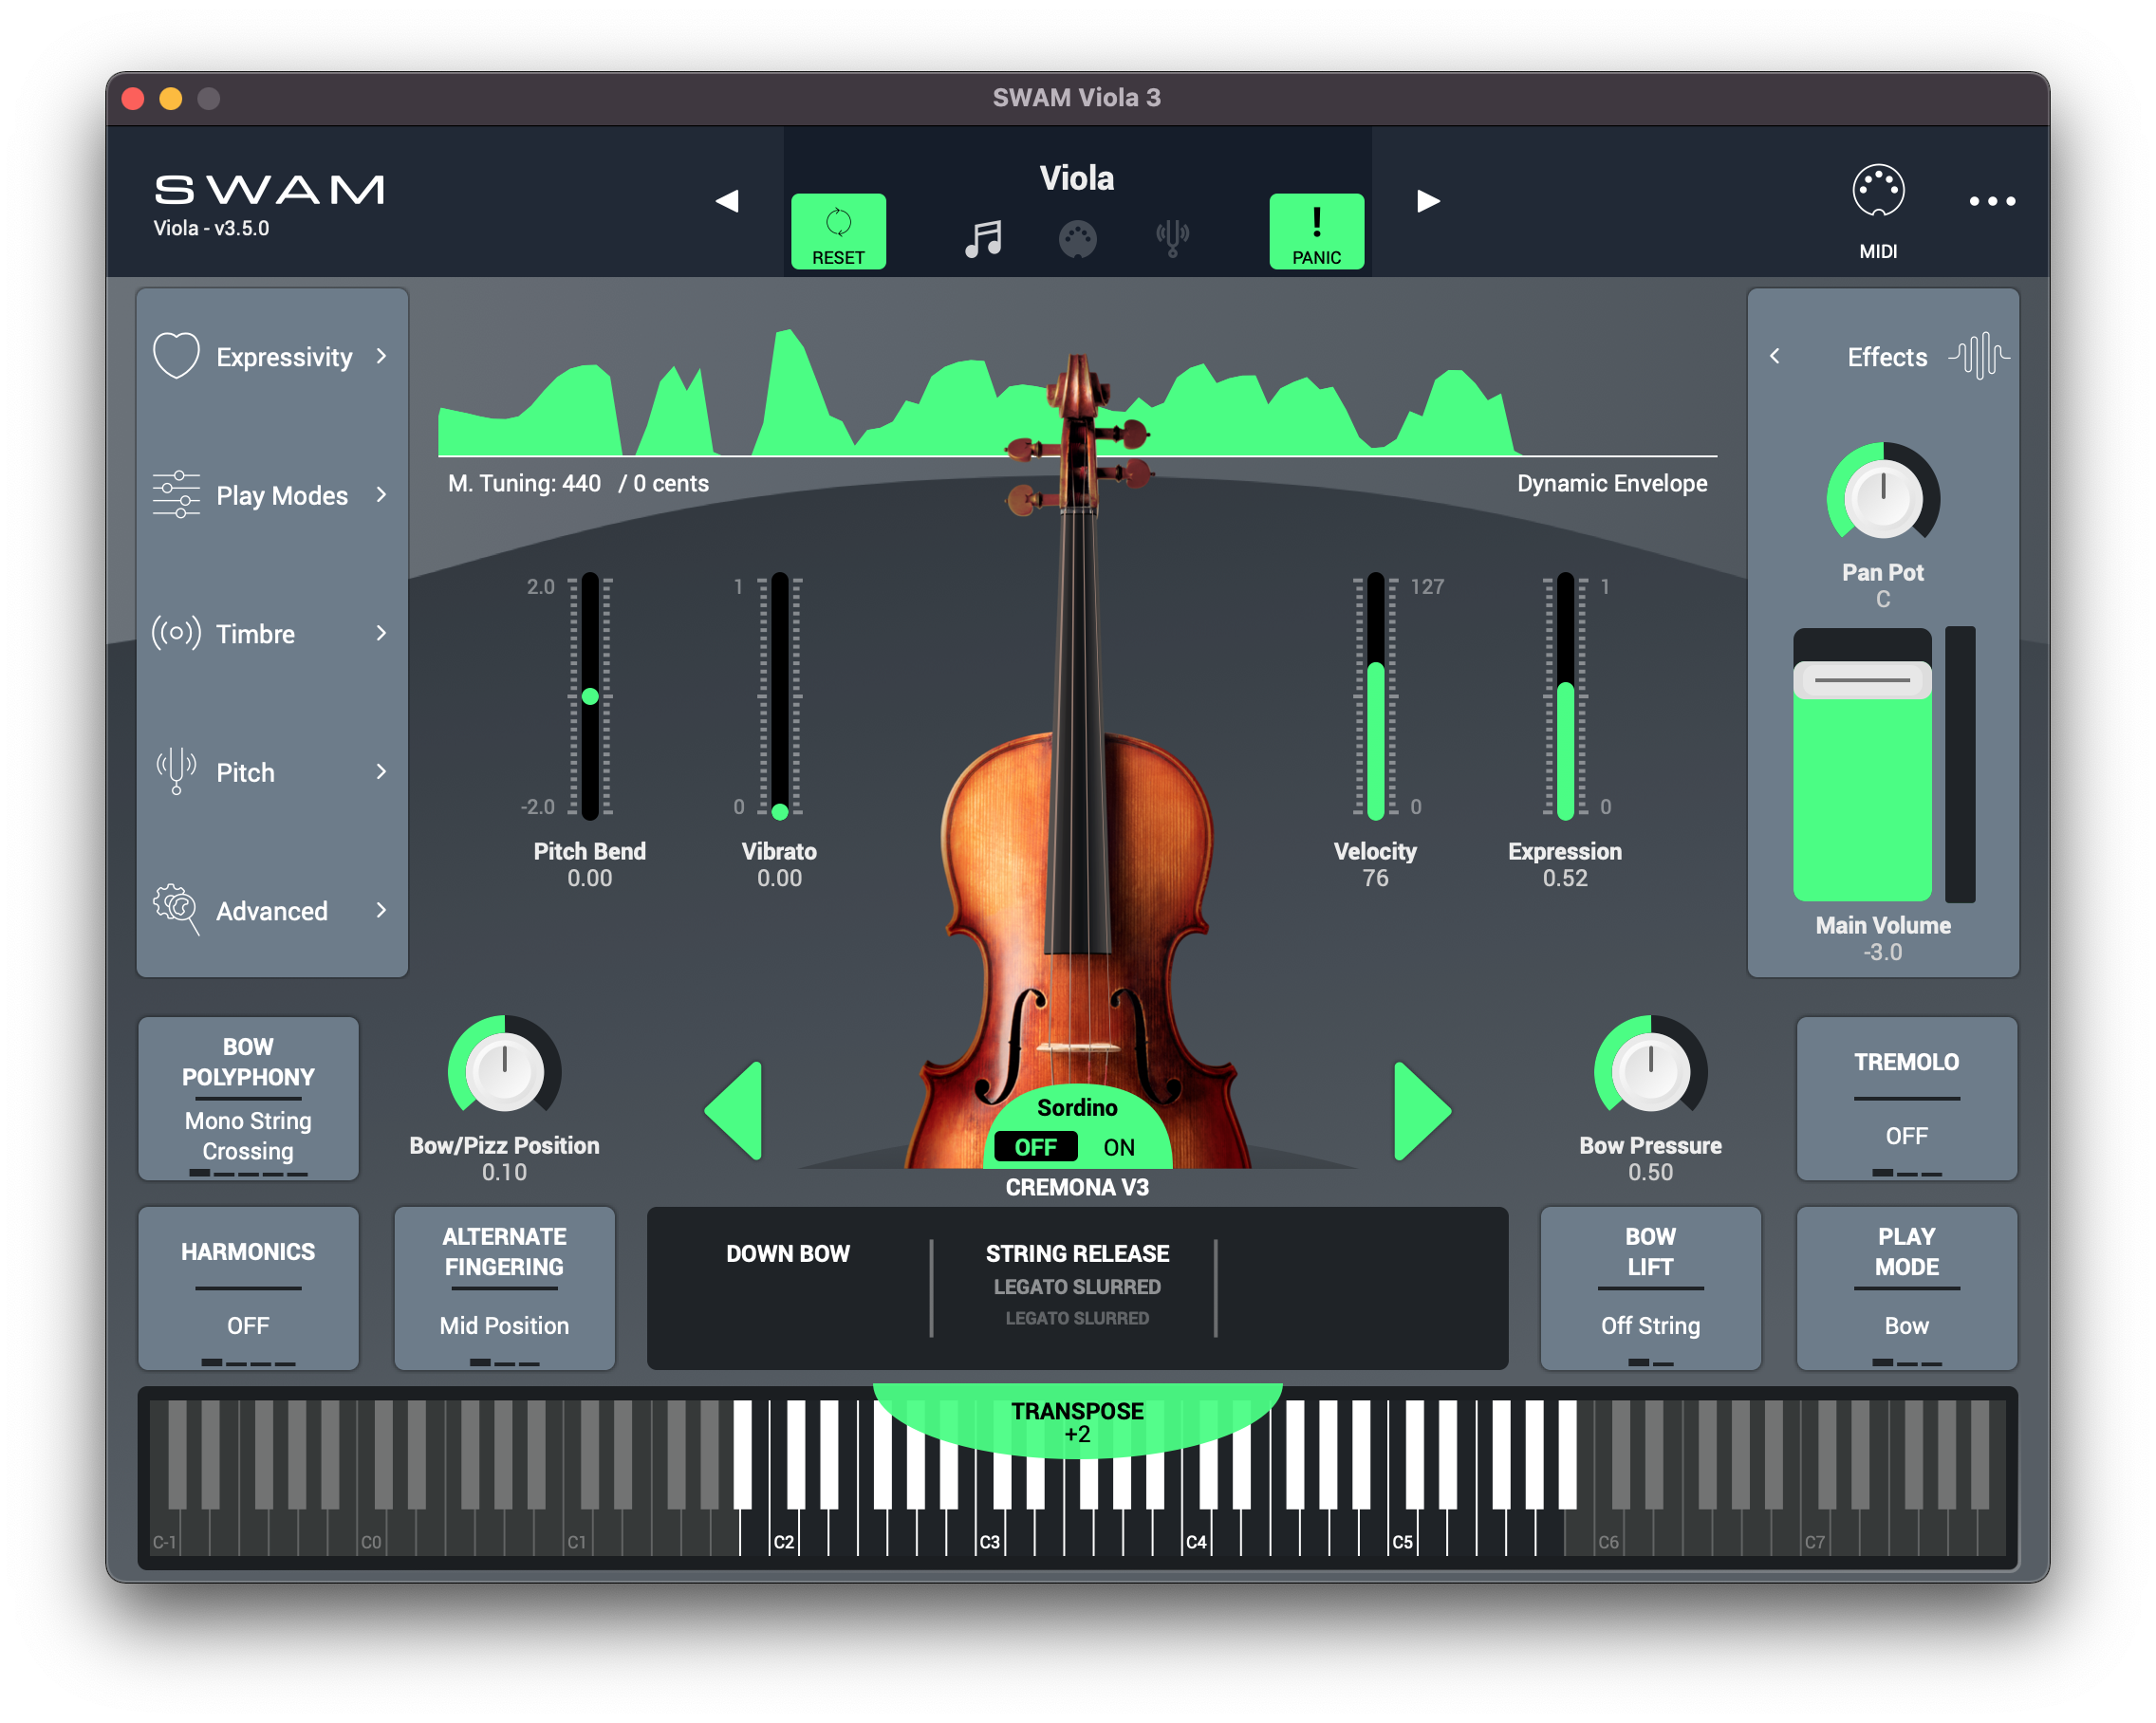
Task: Click the Vibrato slider handle
Action: click(779, 811)
